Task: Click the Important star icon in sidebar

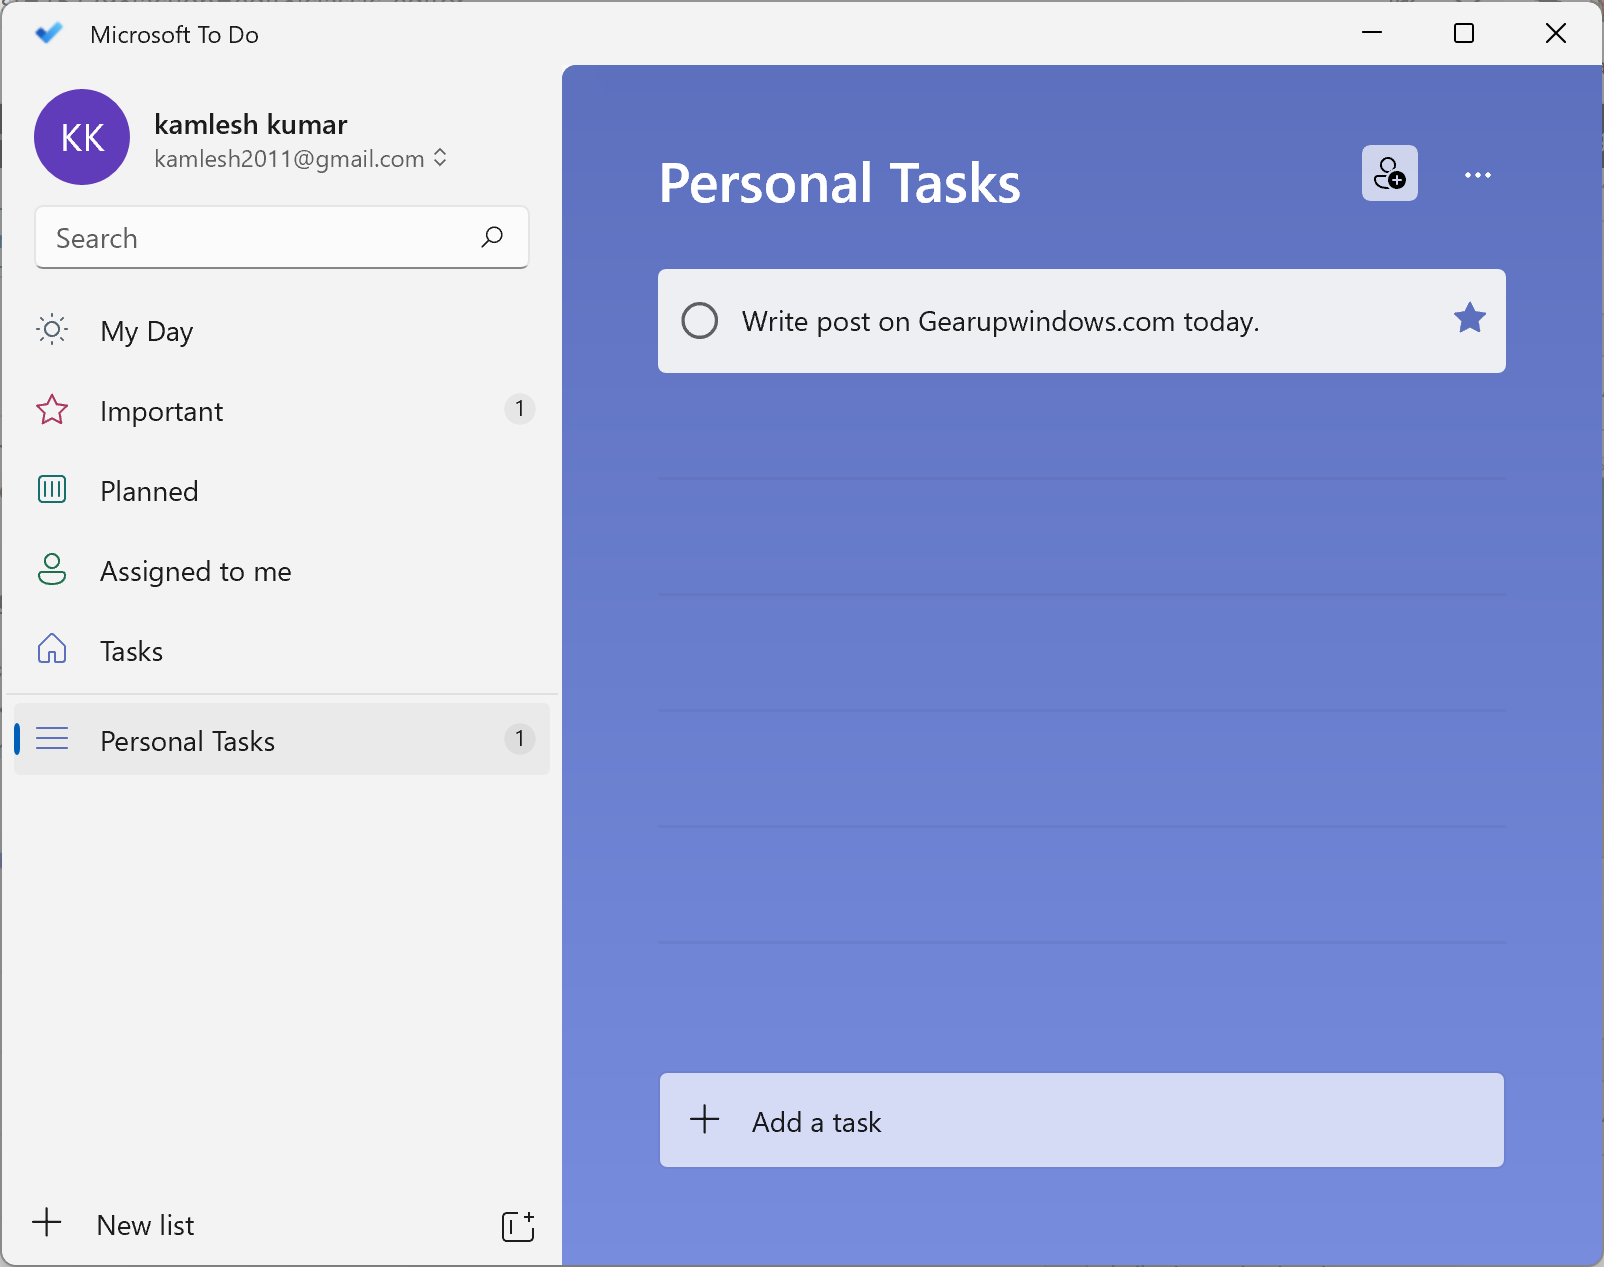Action: (x=52, y=409)
